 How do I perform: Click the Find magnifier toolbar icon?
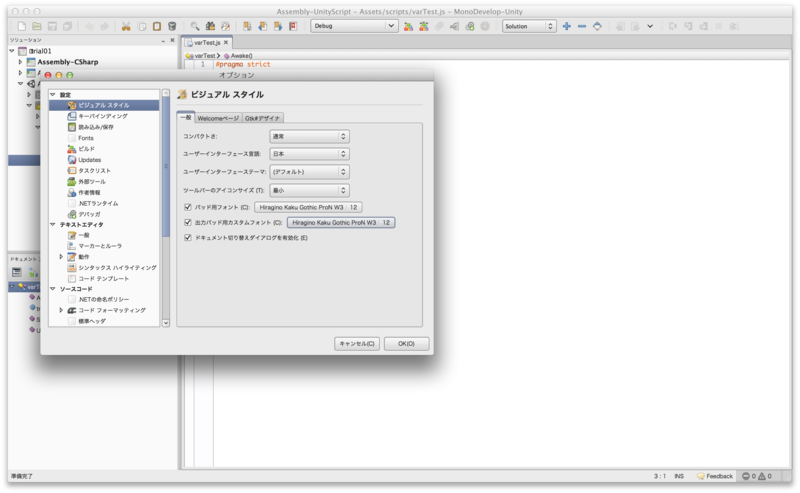pos(195,26)
